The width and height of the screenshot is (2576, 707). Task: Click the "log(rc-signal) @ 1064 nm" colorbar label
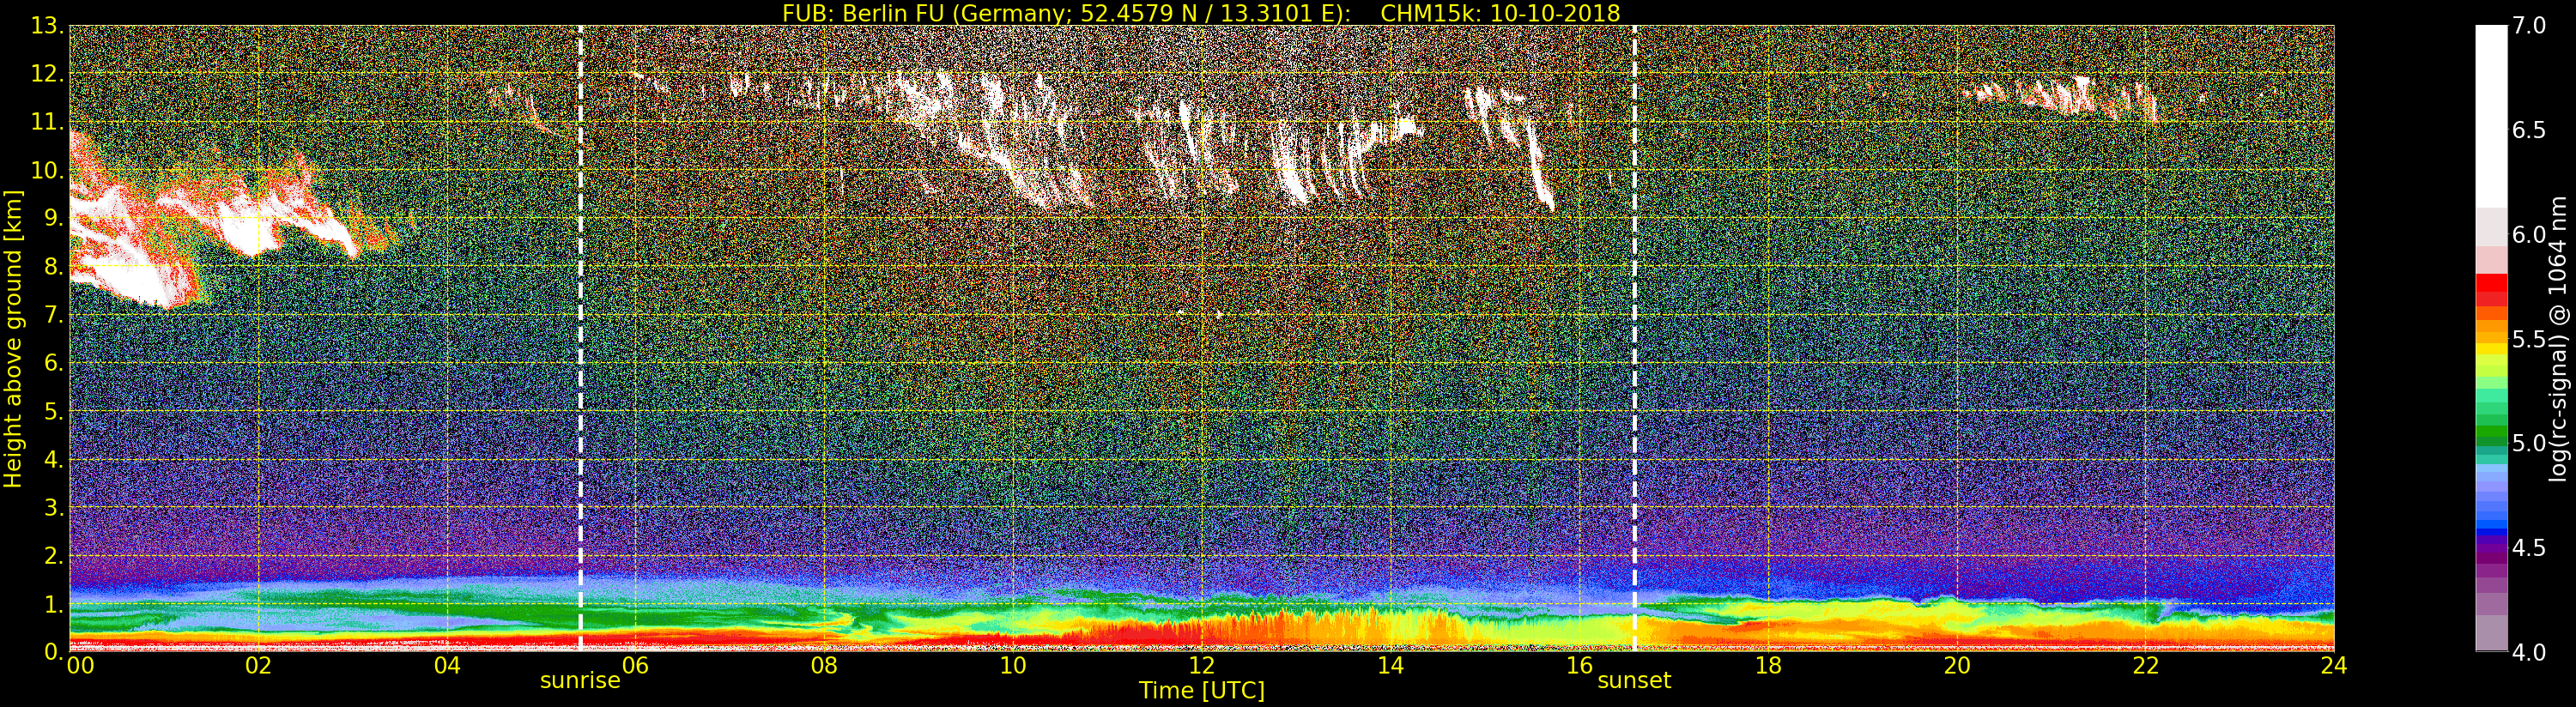pos(2558,339)
